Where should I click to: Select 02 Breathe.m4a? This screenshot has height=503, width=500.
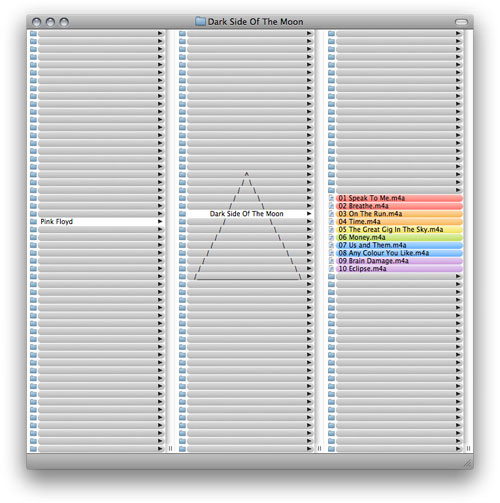[x=399, y=206]
